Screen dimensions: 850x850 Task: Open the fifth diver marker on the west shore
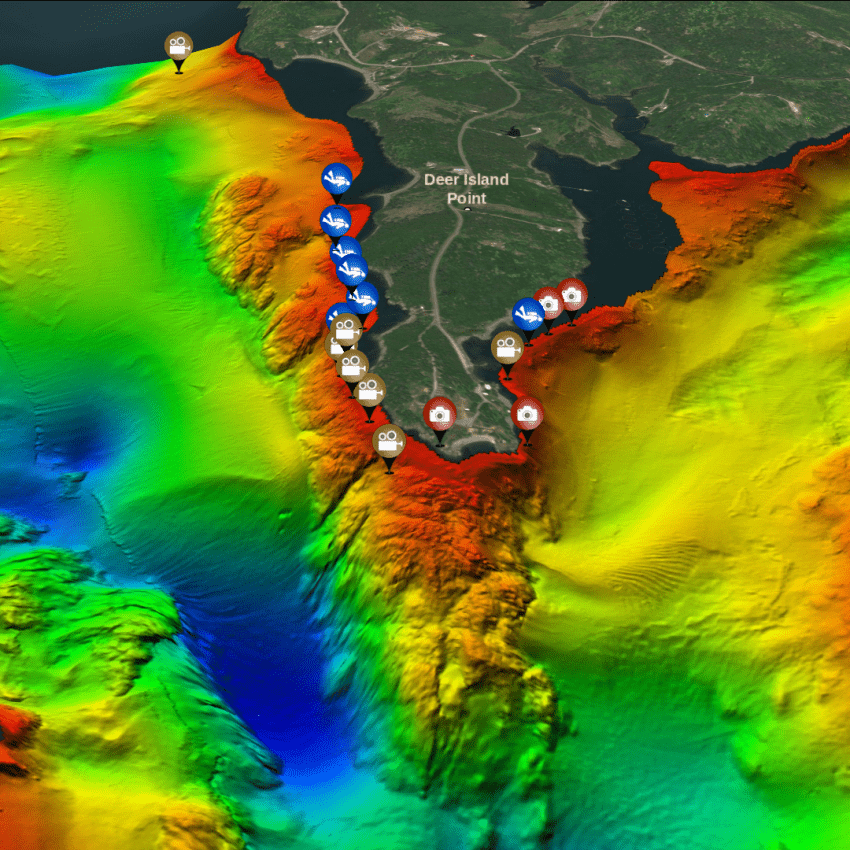(365, 297)
